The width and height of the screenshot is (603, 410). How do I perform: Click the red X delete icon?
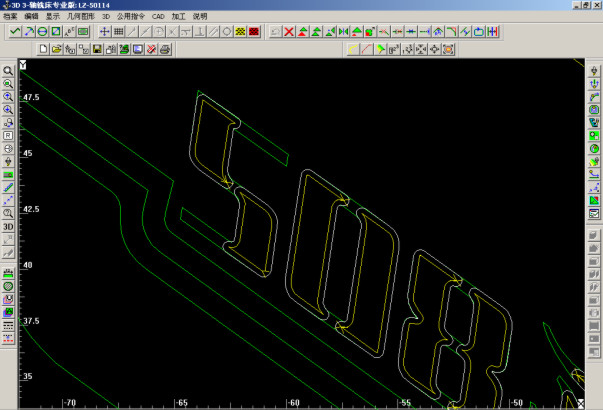(x=289, y=32)
